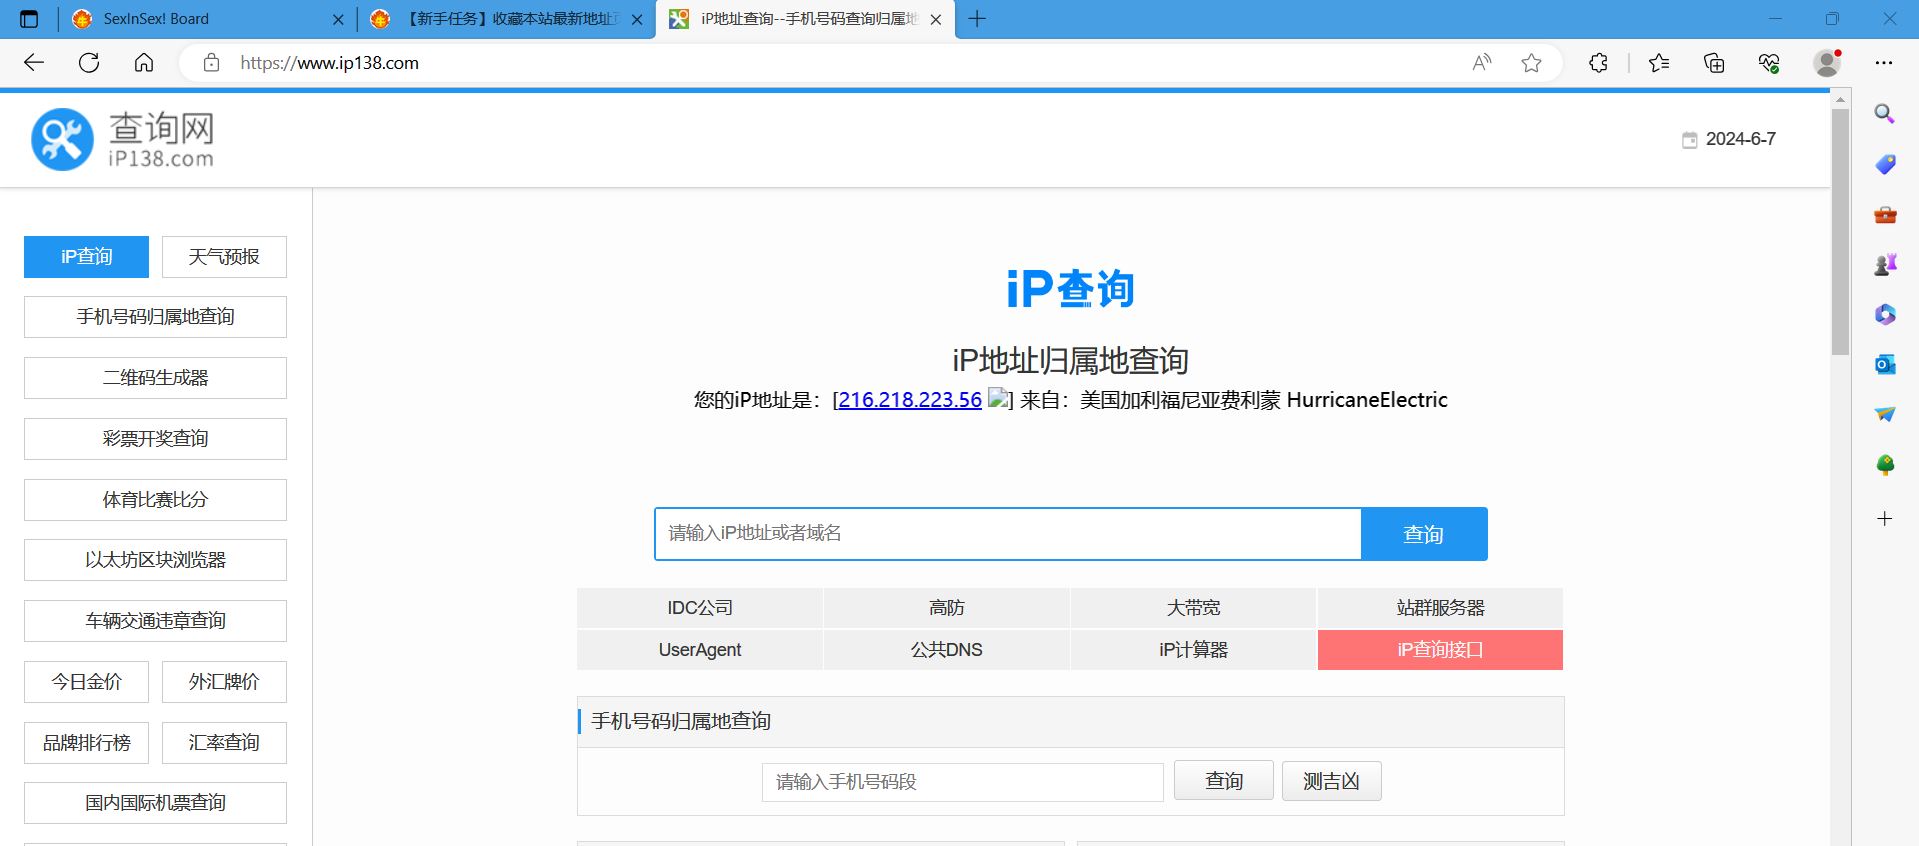Open 今日金价 button

point(86,682)
